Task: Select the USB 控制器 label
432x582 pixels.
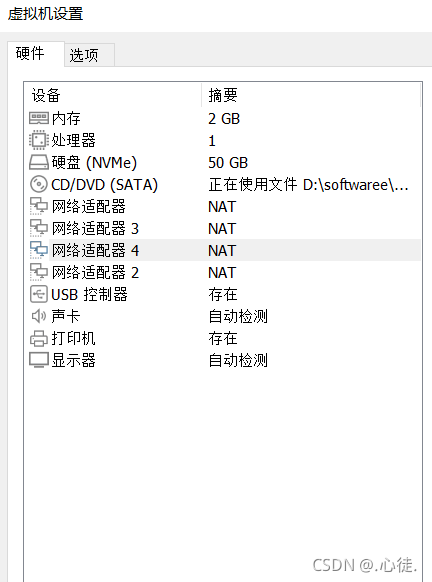Action: pos(89,294)
